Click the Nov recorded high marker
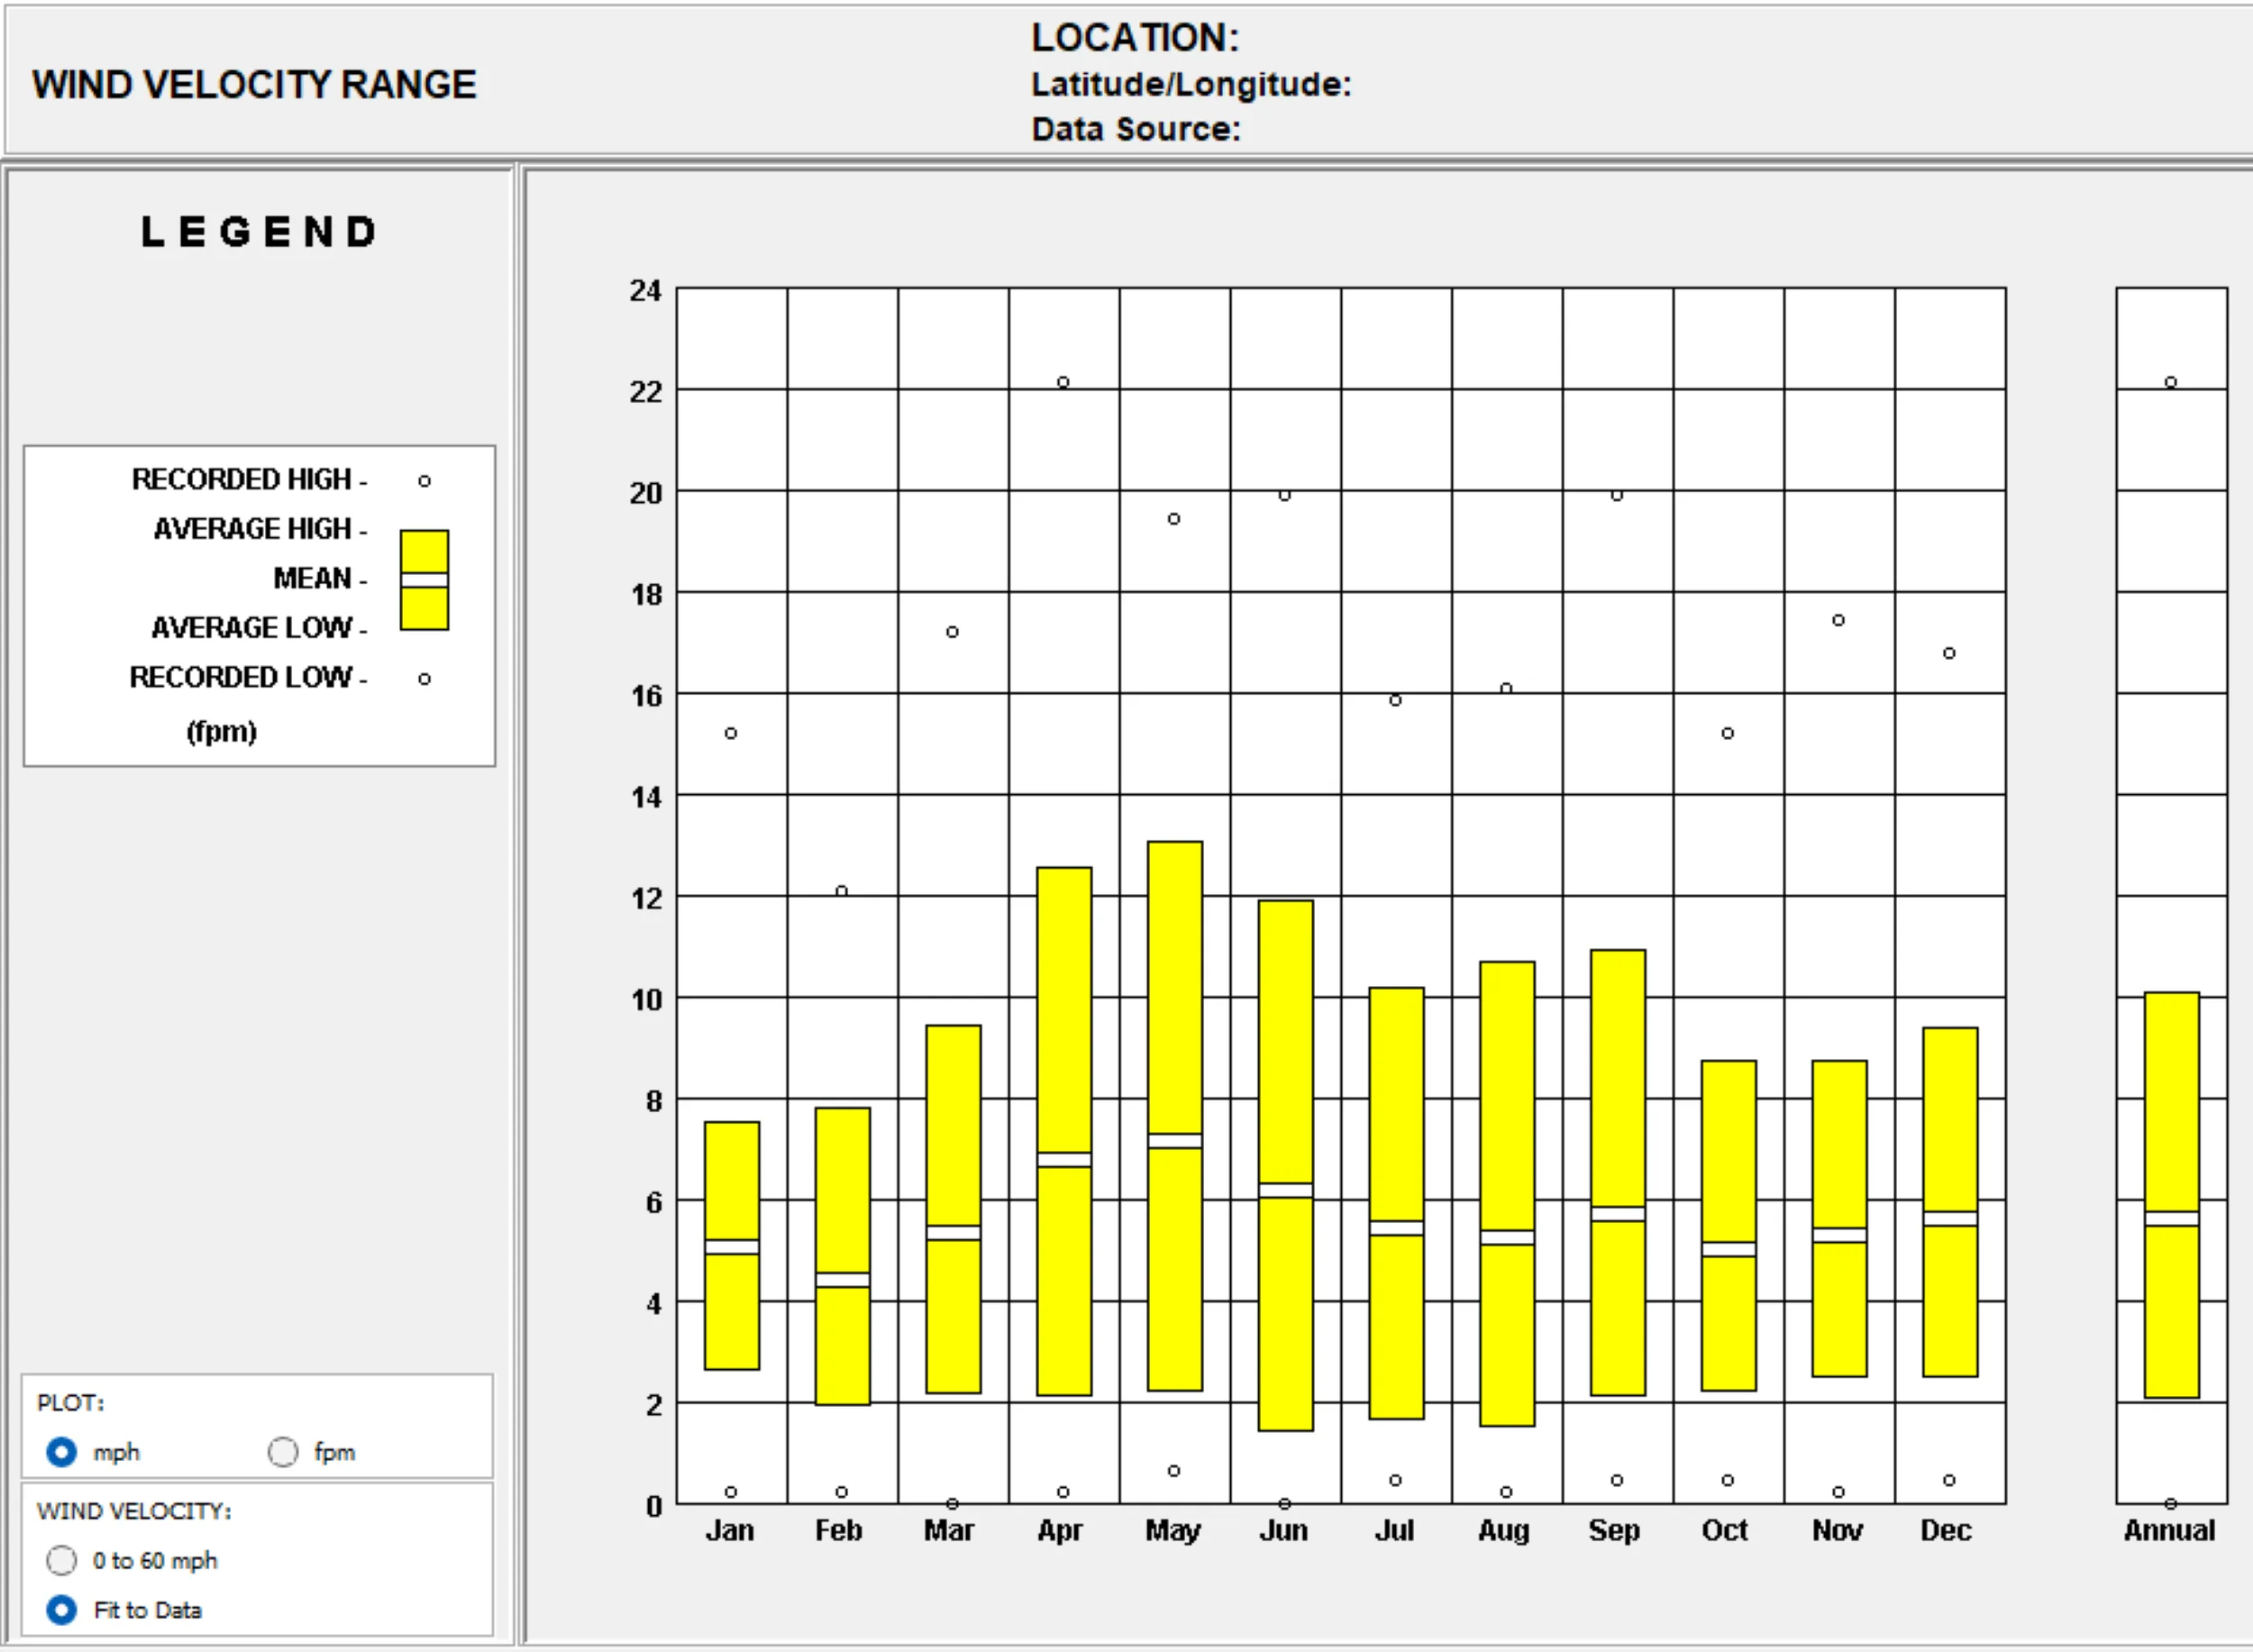The height and width of the screenshot is (1652, 2253). pos(1838,620)
